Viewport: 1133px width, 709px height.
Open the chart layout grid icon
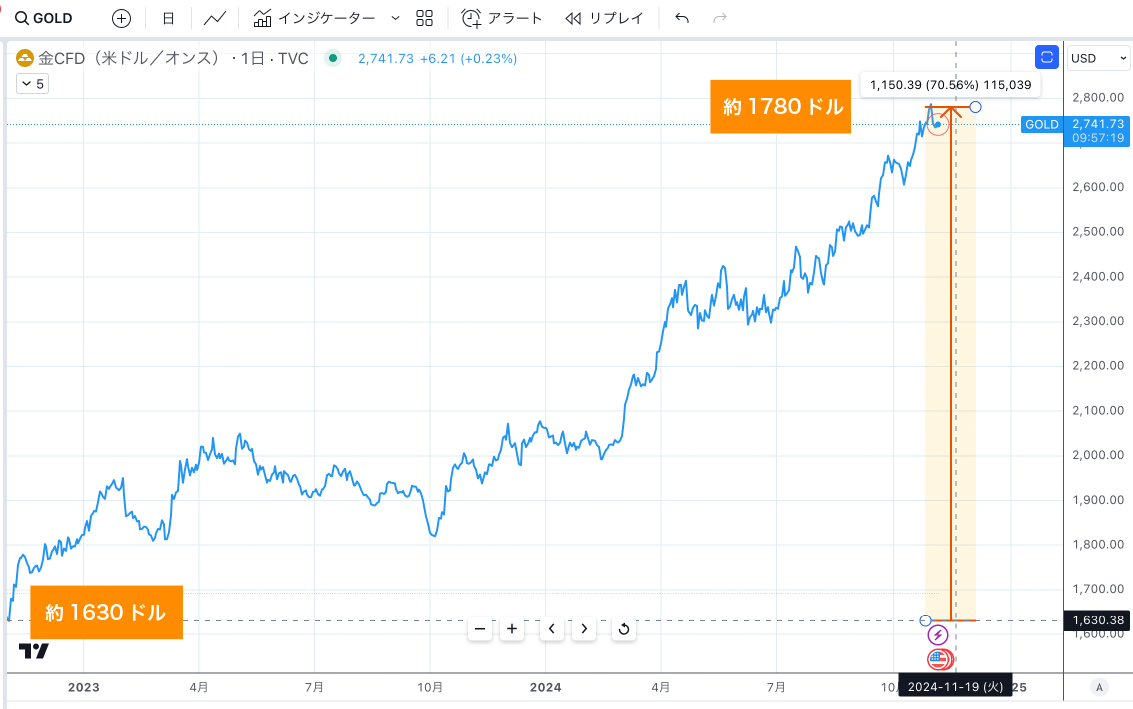click(x=423, y=17)
